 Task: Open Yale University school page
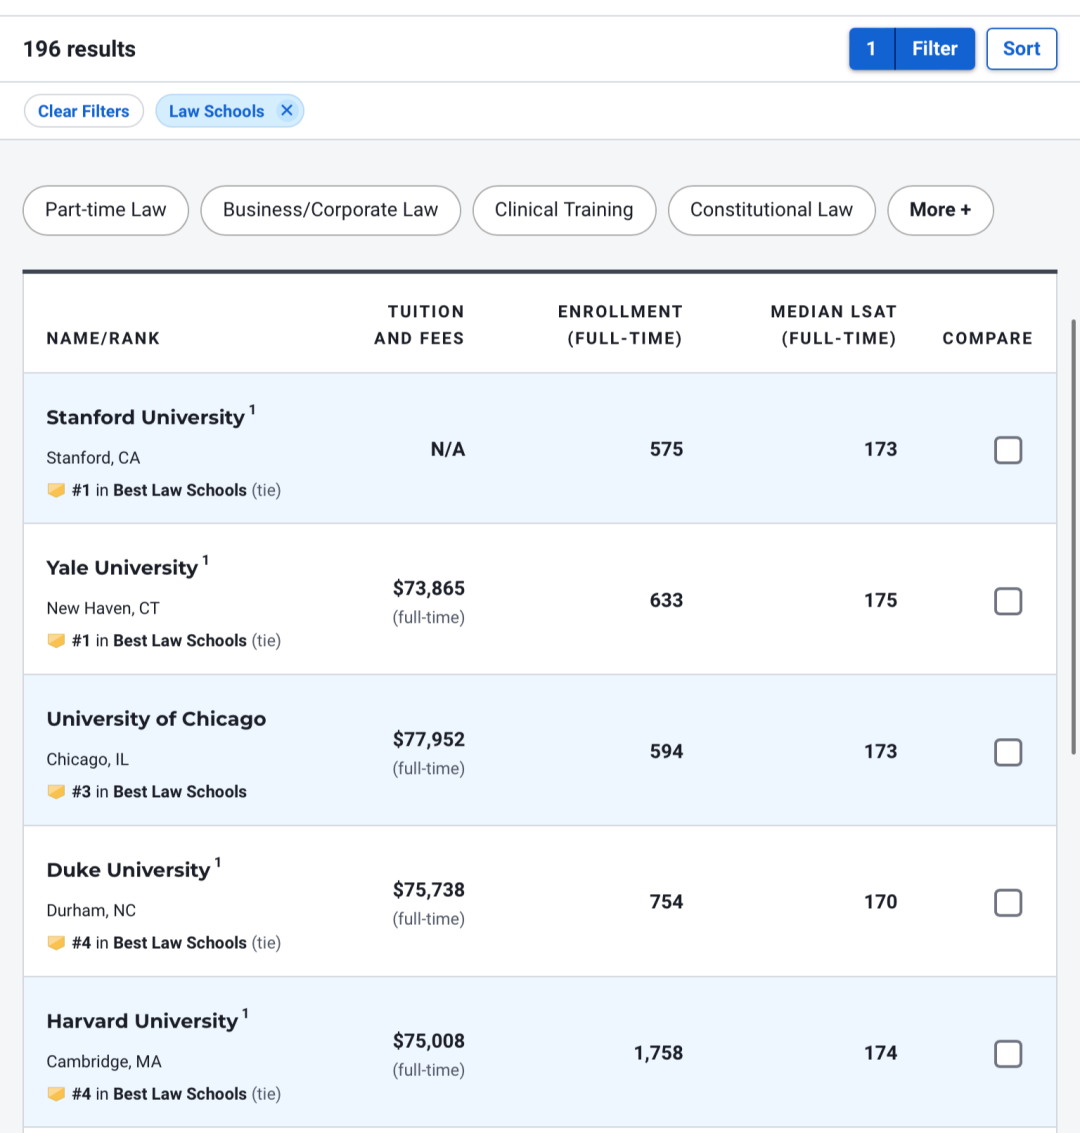[x=122, y=568]
